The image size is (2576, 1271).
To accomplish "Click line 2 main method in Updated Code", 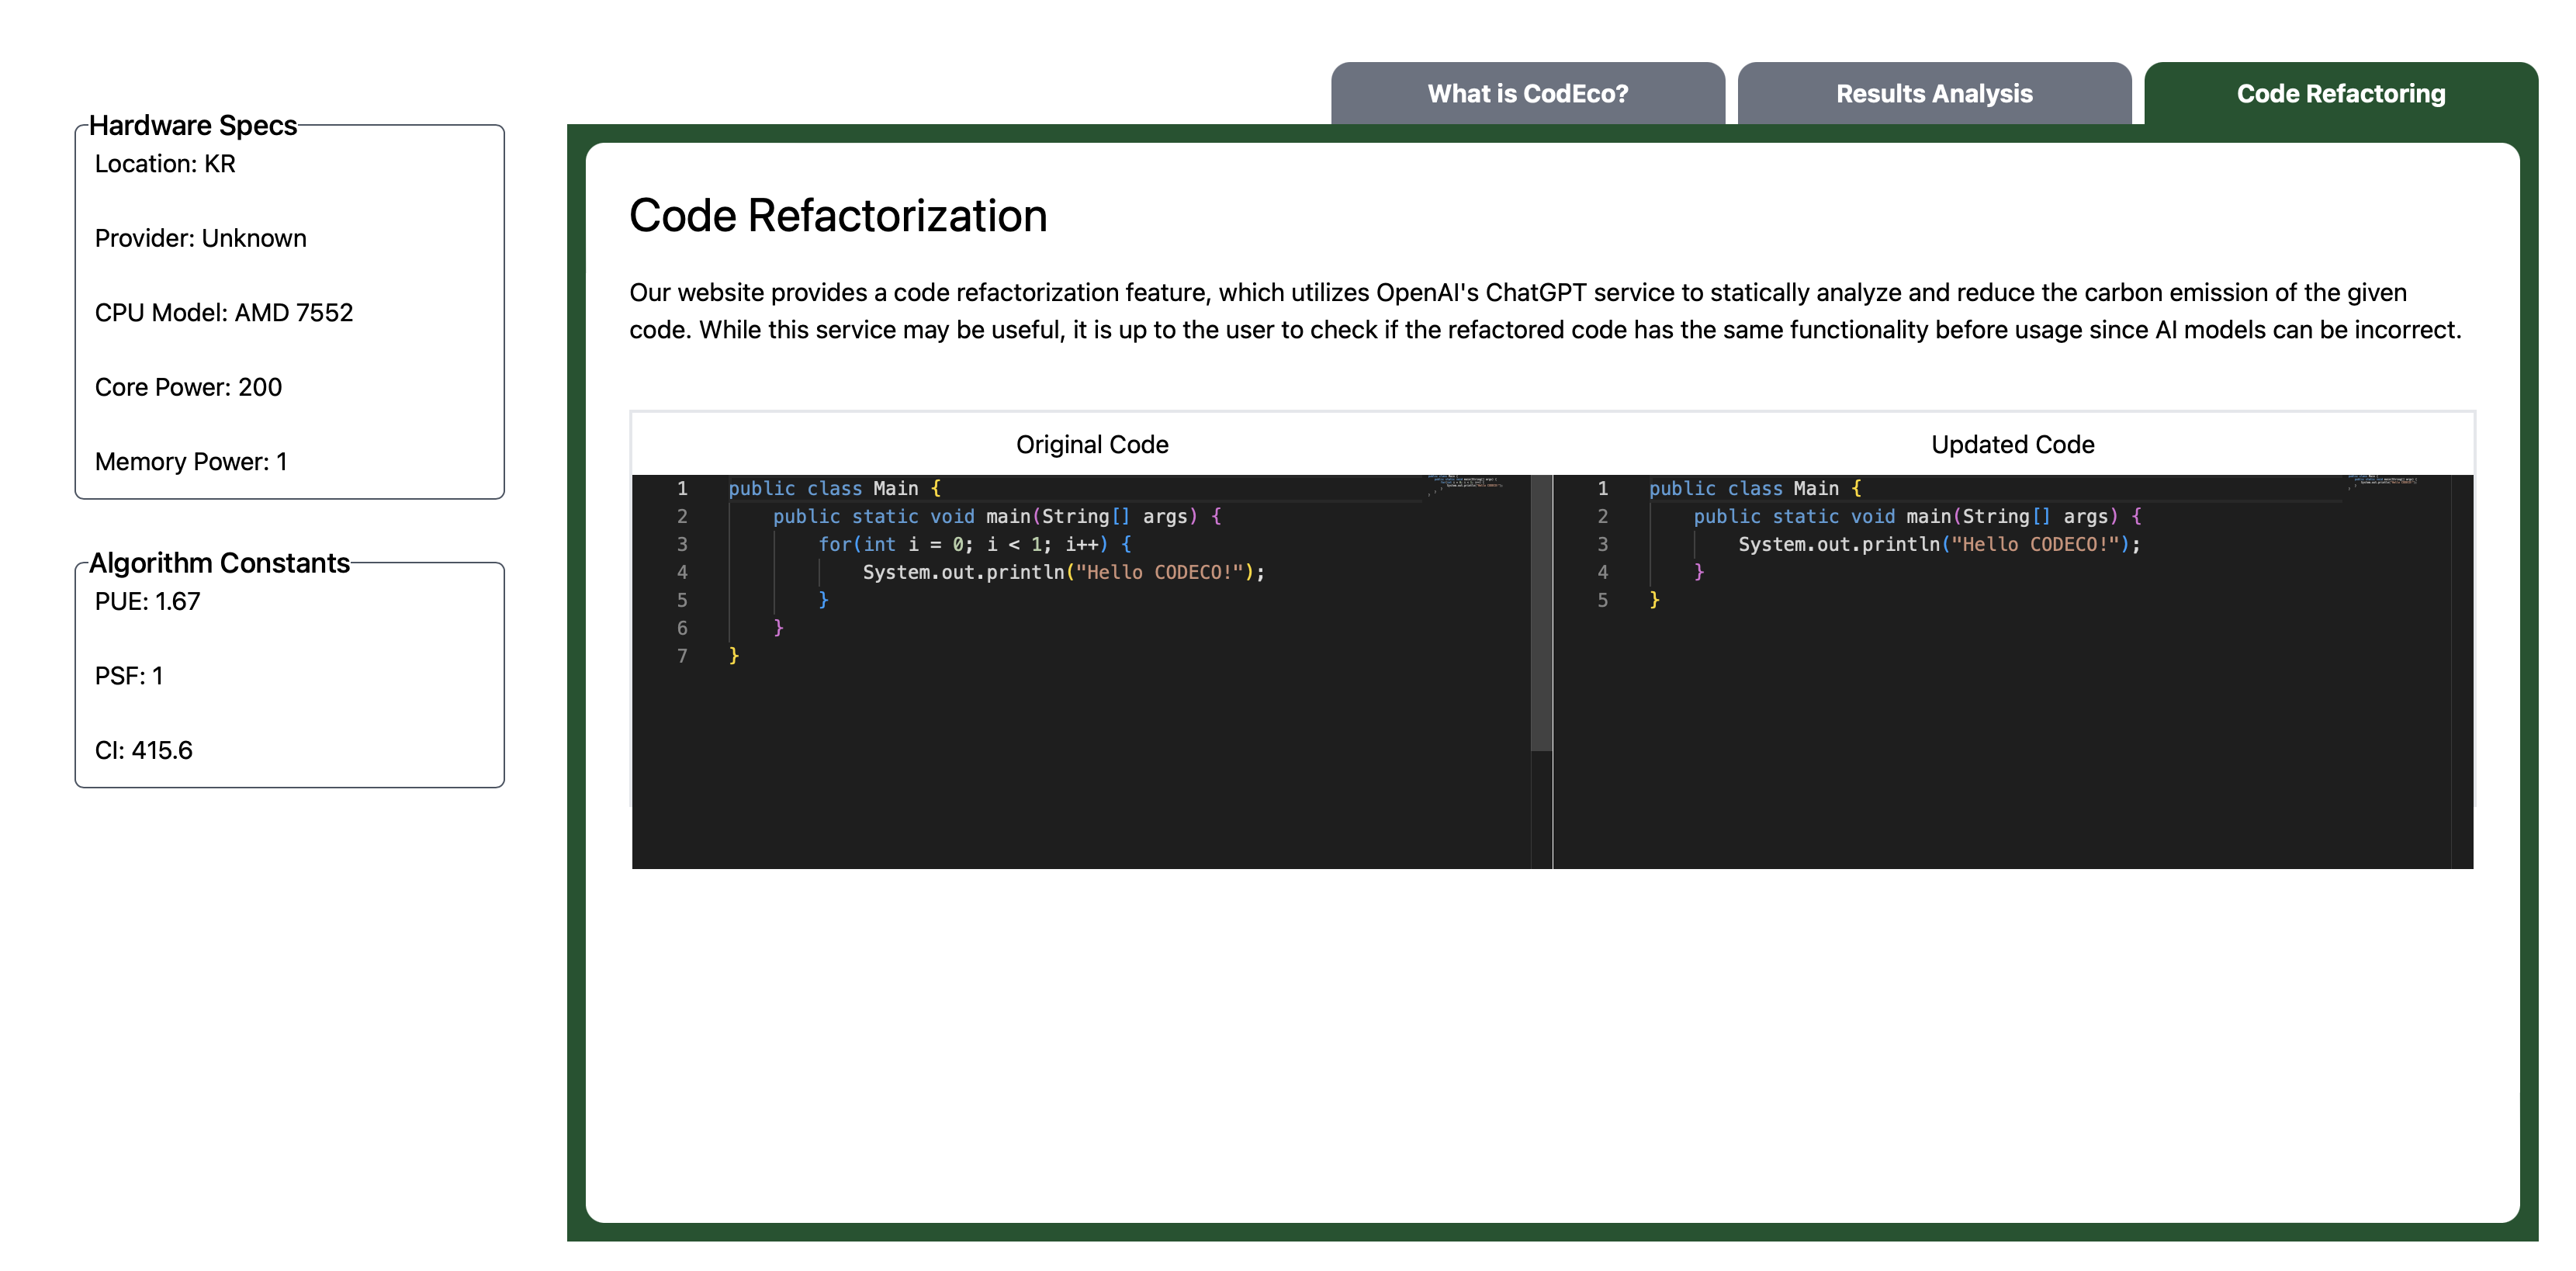I will [1917, 516].
